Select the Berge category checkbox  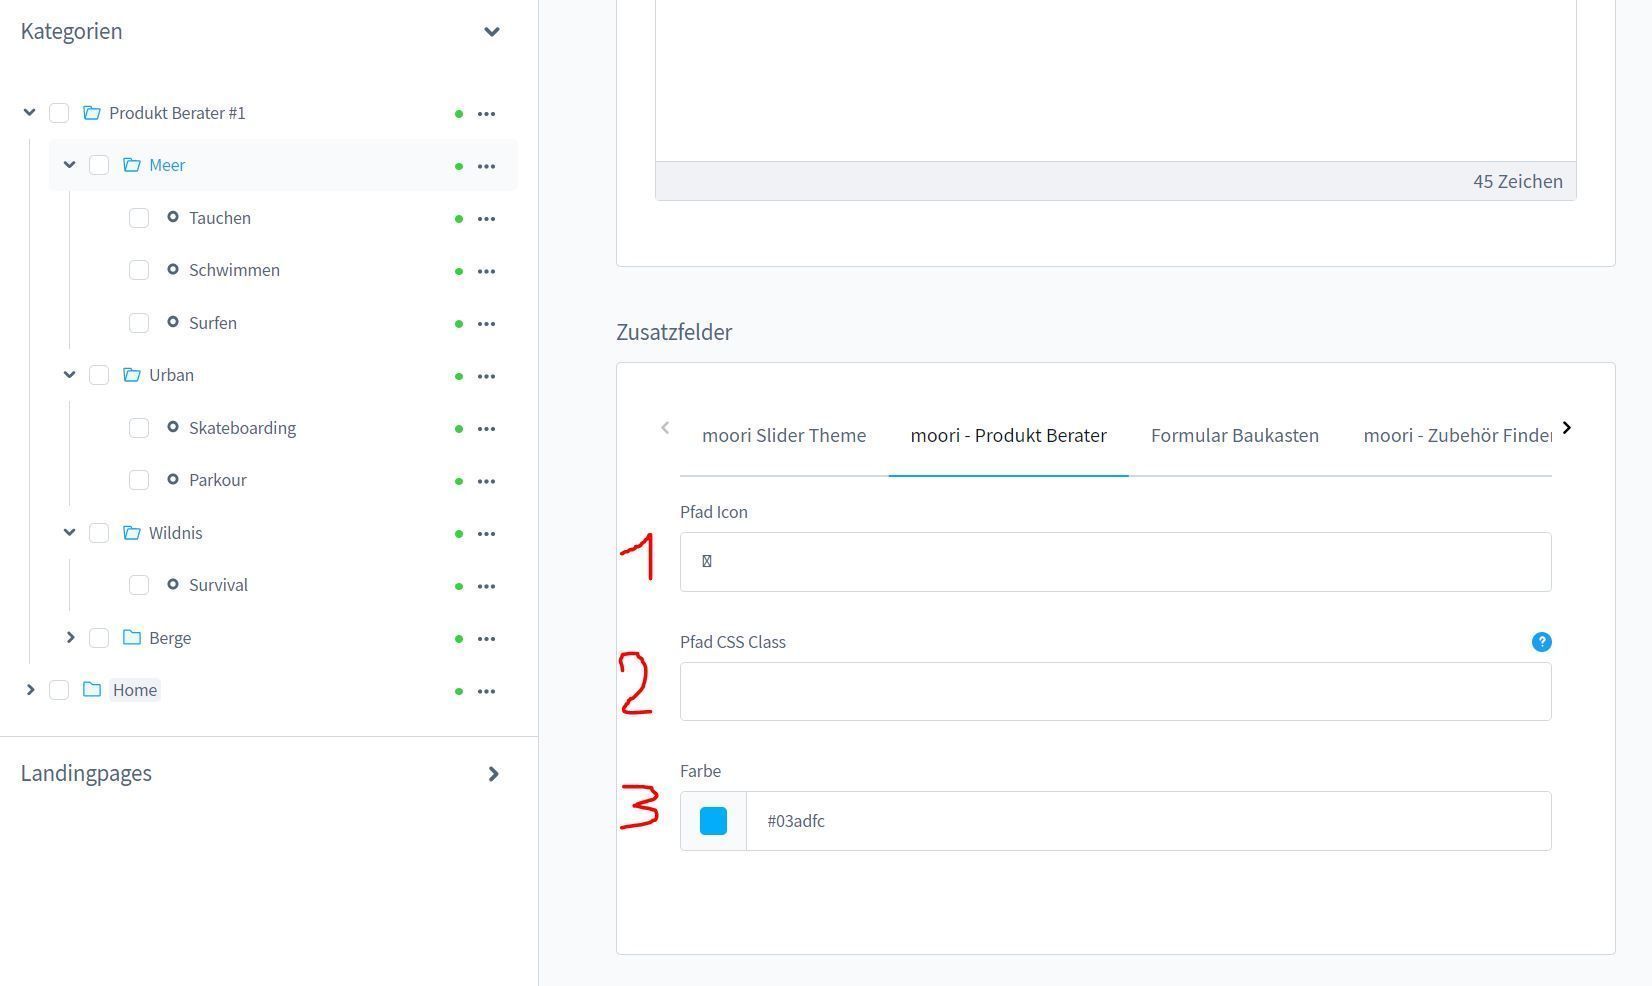point(99,638)
